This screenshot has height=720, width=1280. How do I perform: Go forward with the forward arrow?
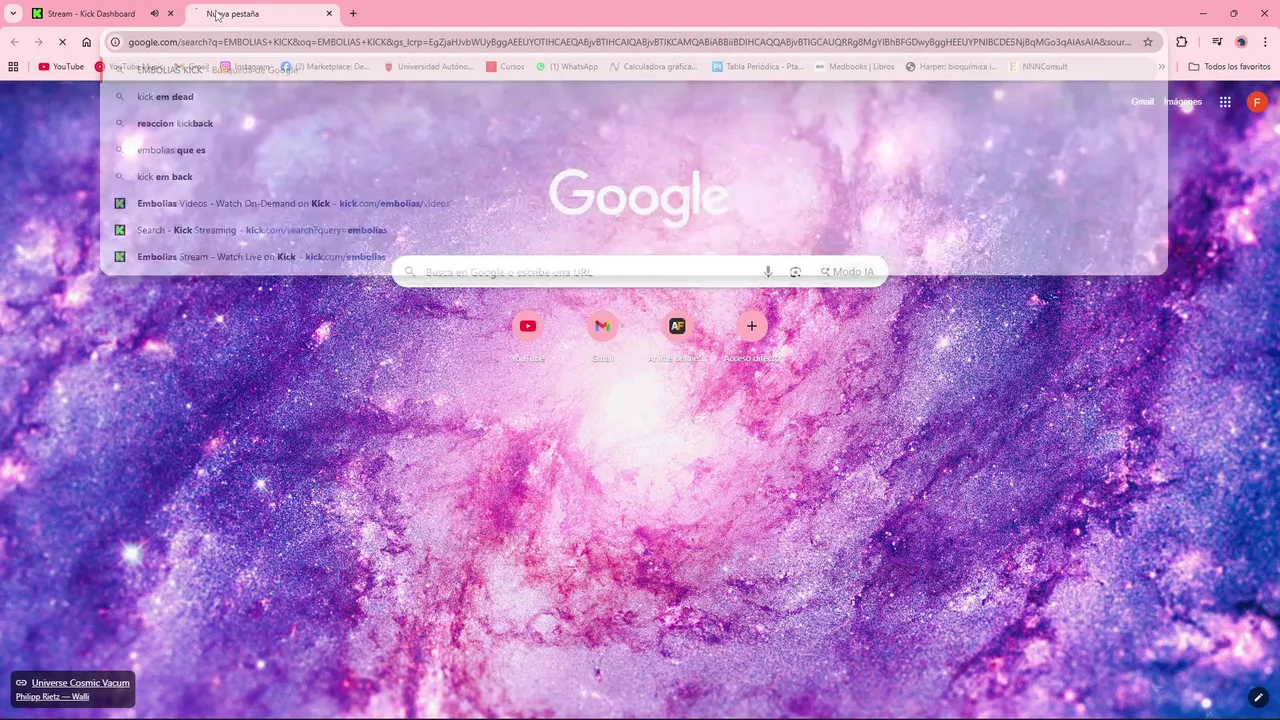38,42
